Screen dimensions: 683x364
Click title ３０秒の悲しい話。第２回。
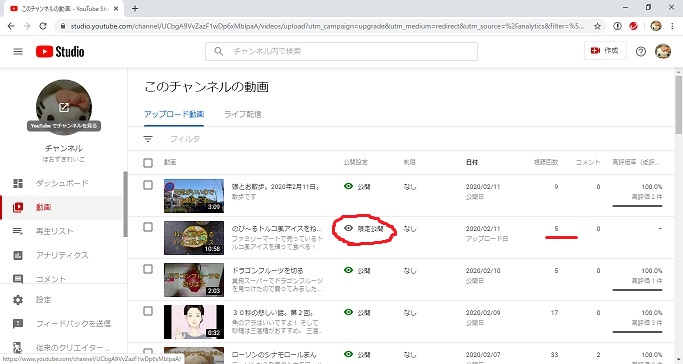click(x=273, y=313)
